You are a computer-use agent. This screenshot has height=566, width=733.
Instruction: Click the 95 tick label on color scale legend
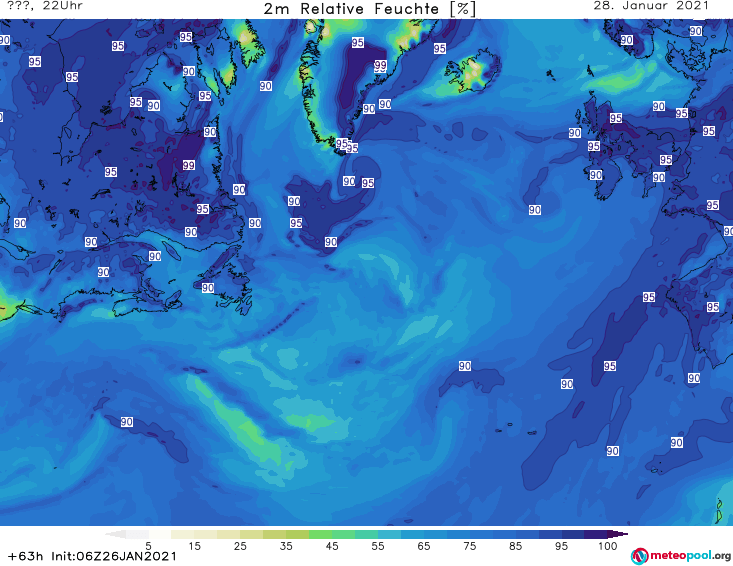561,546
